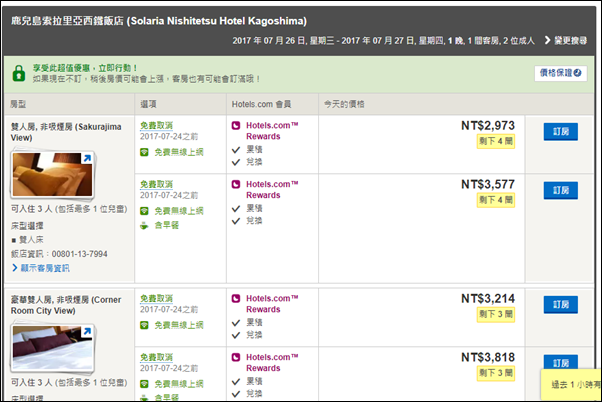This screenshot has height=402, width=602.
Task: Click 累積 checkmark in NT$3,577 row
Action: point(236,208)
